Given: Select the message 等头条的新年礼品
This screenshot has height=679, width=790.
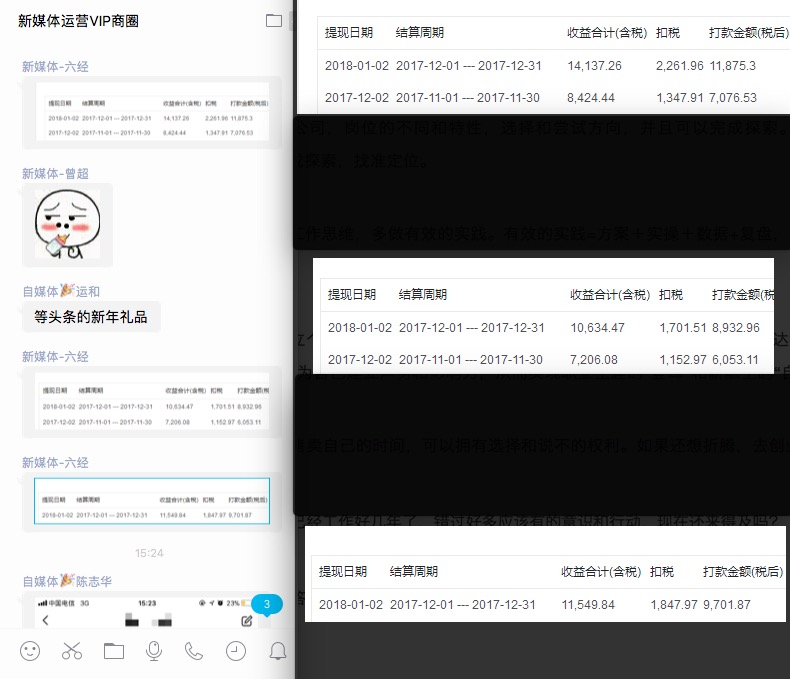Looking at the screenshot, I should pos(91,318).
